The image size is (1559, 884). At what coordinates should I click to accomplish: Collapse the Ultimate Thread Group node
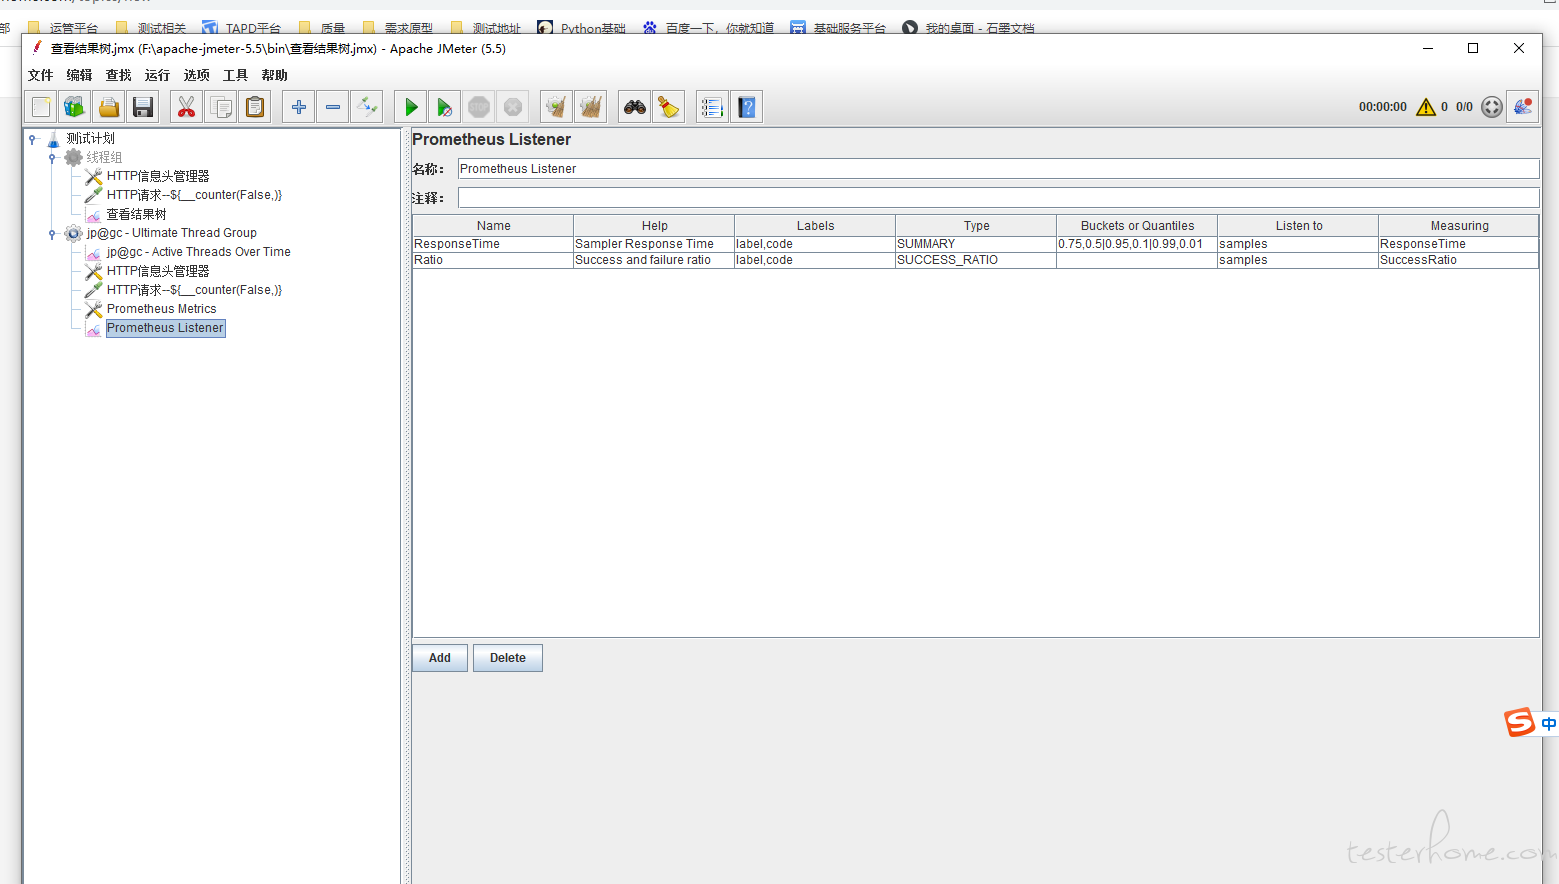(x=53, y=234)
